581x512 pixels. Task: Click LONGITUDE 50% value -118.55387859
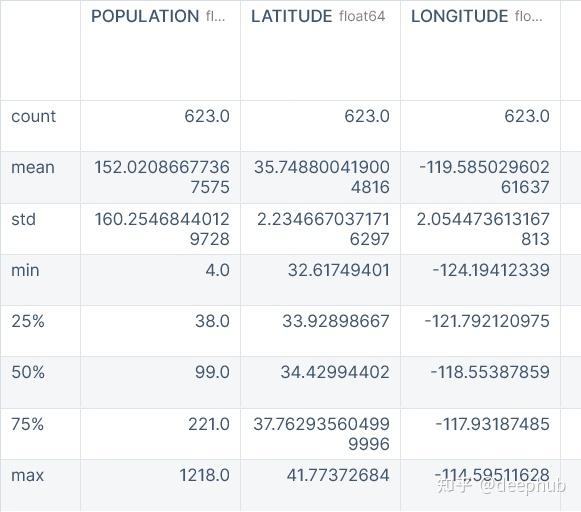(x=490, y=372)
